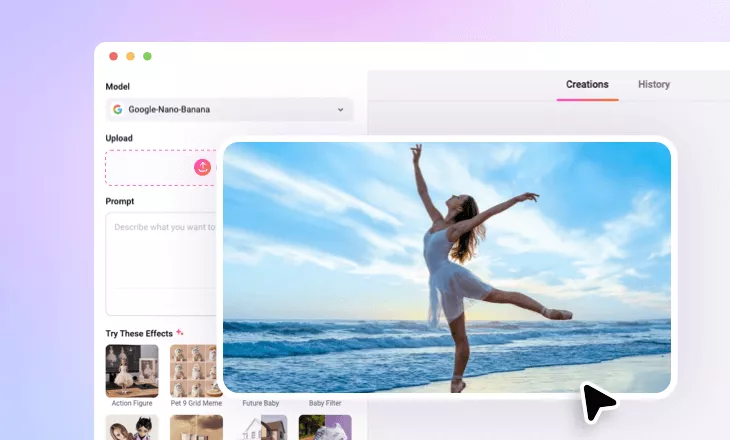Click the Google logo icon in Model field
Viewport: 730px width, 440px height.
(x=118, y=109)
